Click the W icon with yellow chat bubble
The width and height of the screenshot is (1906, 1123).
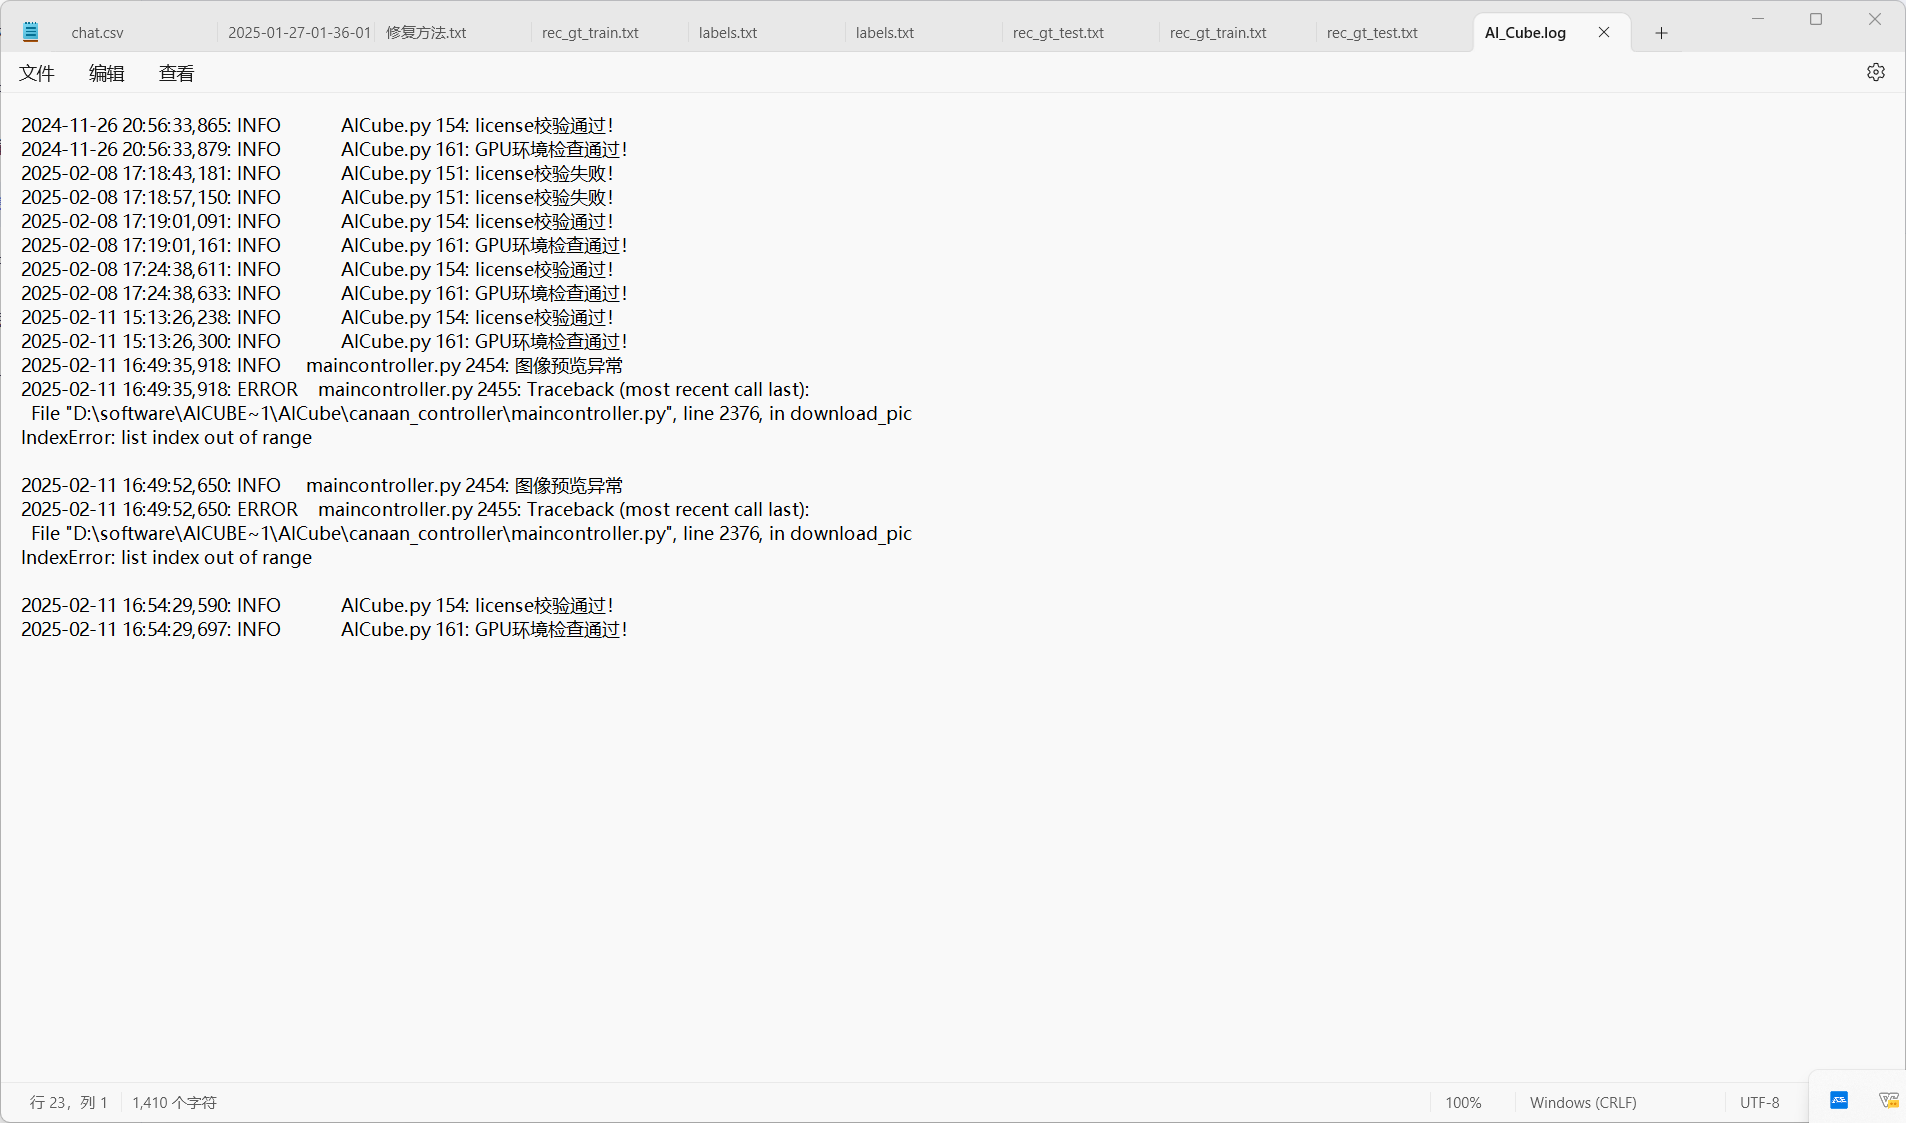coord(1888,1100)
